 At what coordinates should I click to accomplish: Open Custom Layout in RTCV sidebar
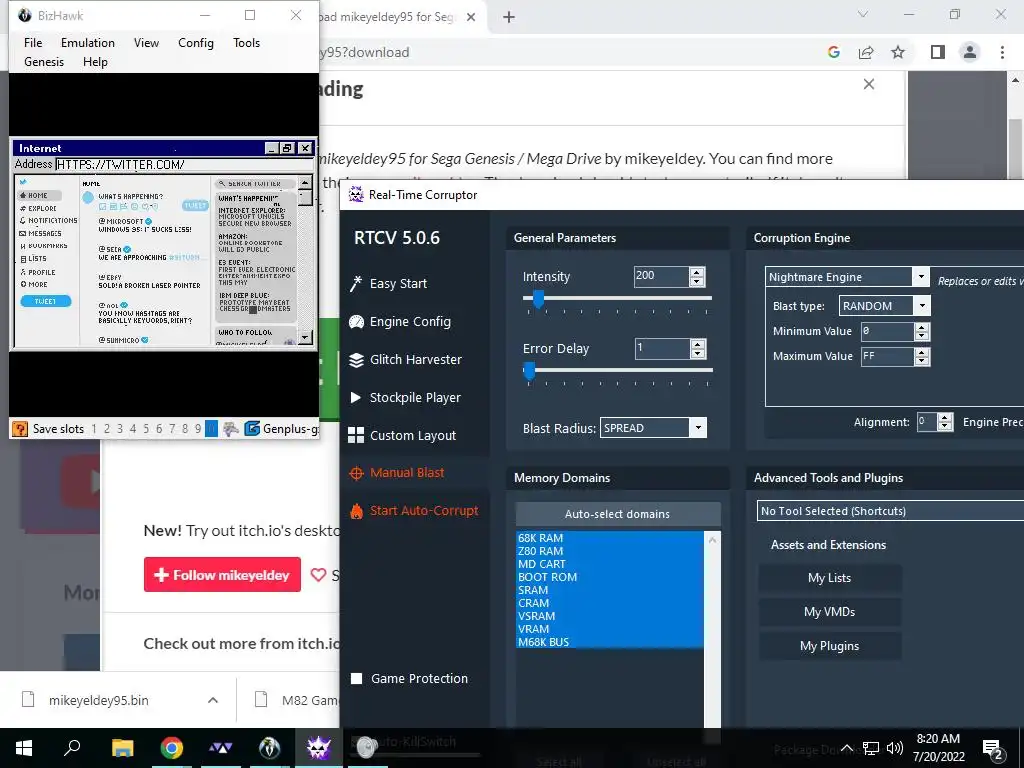[402, 436]
